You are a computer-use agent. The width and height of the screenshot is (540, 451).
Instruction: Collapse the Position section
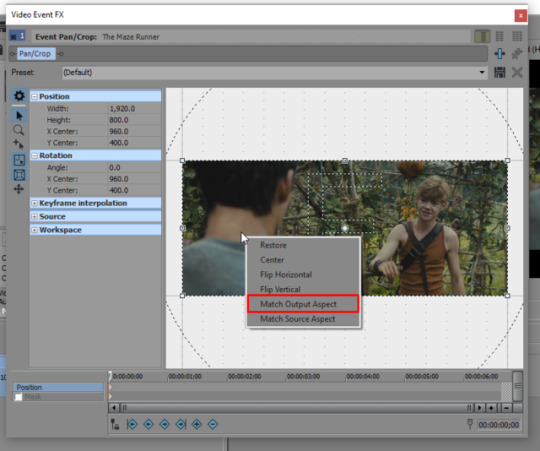pyautogui.click(x=34, y=97)
